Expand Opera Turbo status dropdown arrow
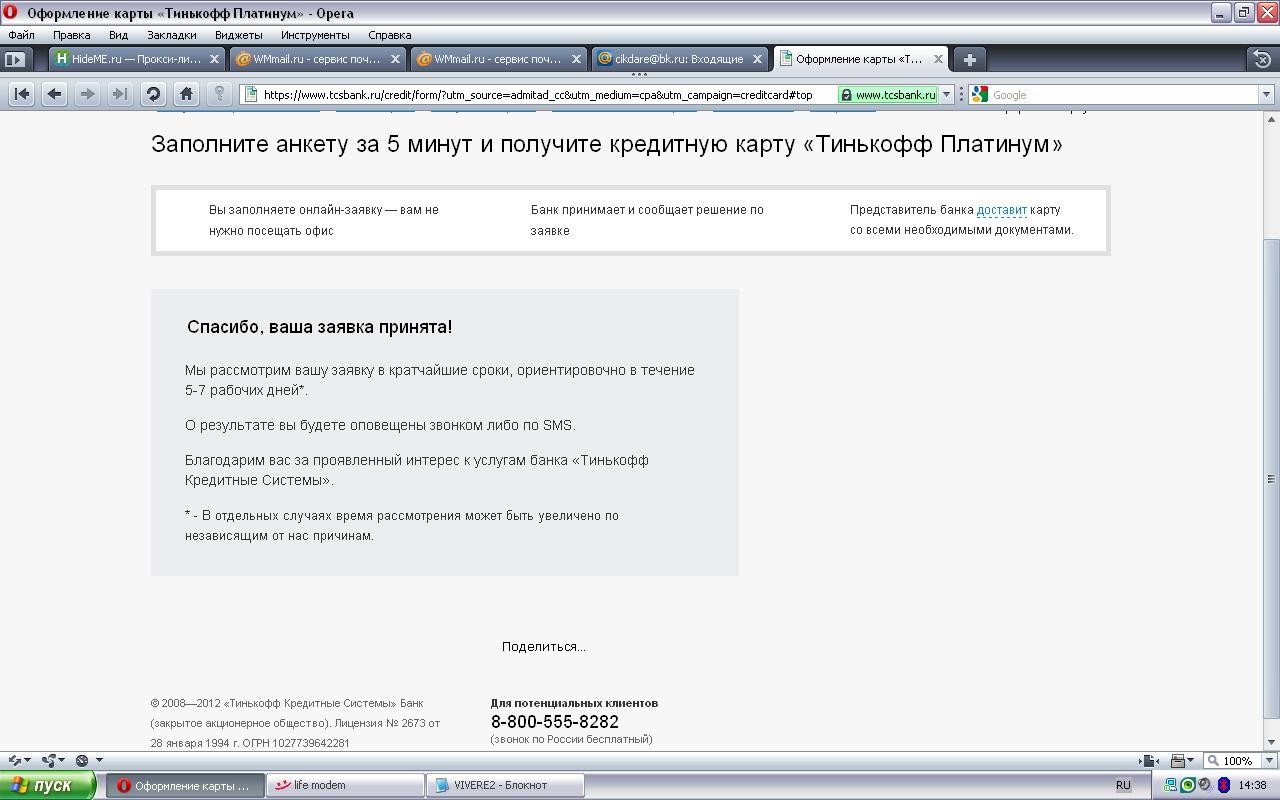Screen dimensions: 1280x800 coord(98,760)
